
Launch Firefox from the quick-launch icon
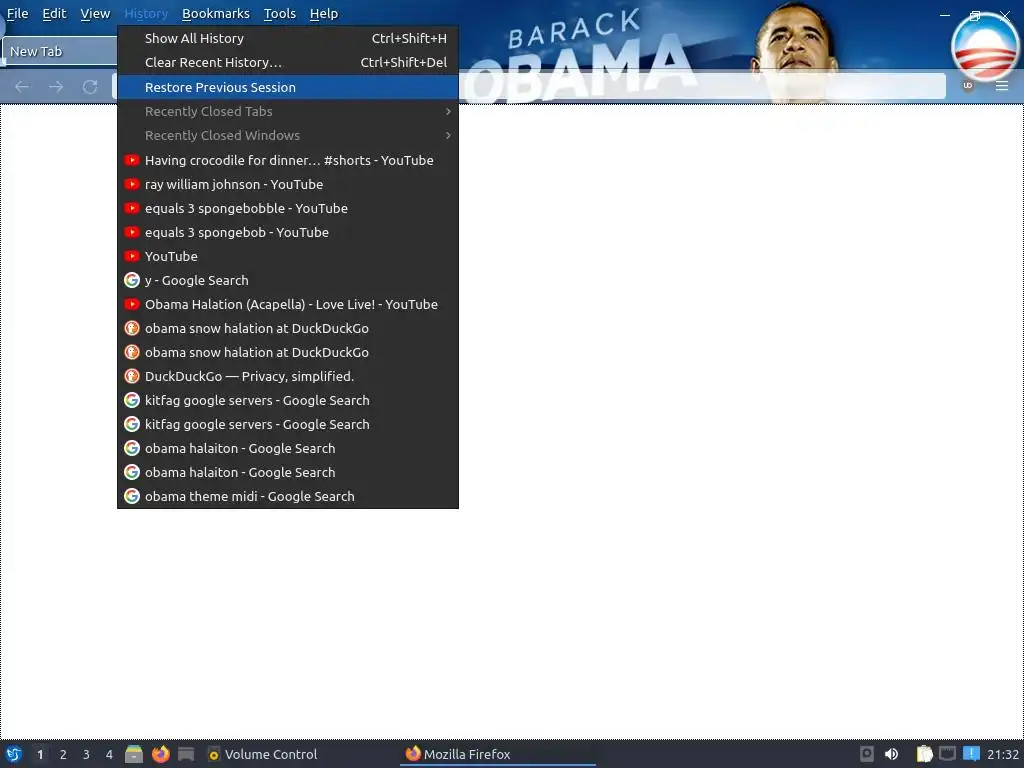[x=161, y=754]
